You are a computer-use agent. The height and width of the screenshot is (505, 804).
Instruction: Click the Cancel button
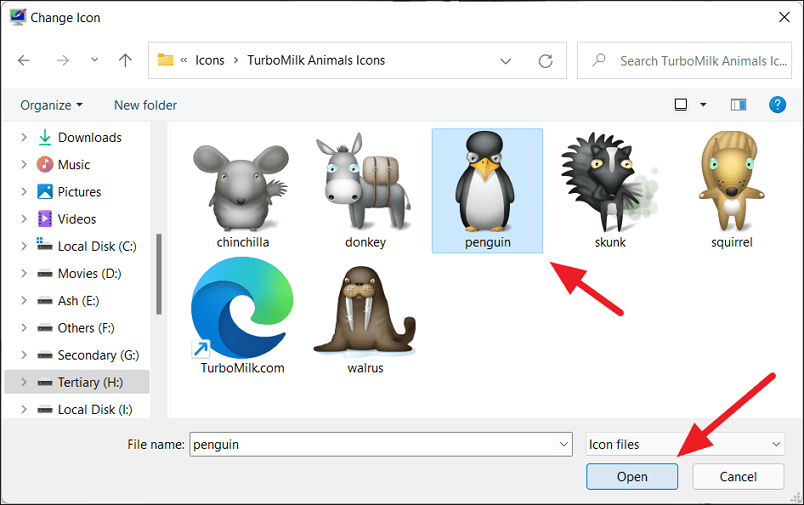738,477
